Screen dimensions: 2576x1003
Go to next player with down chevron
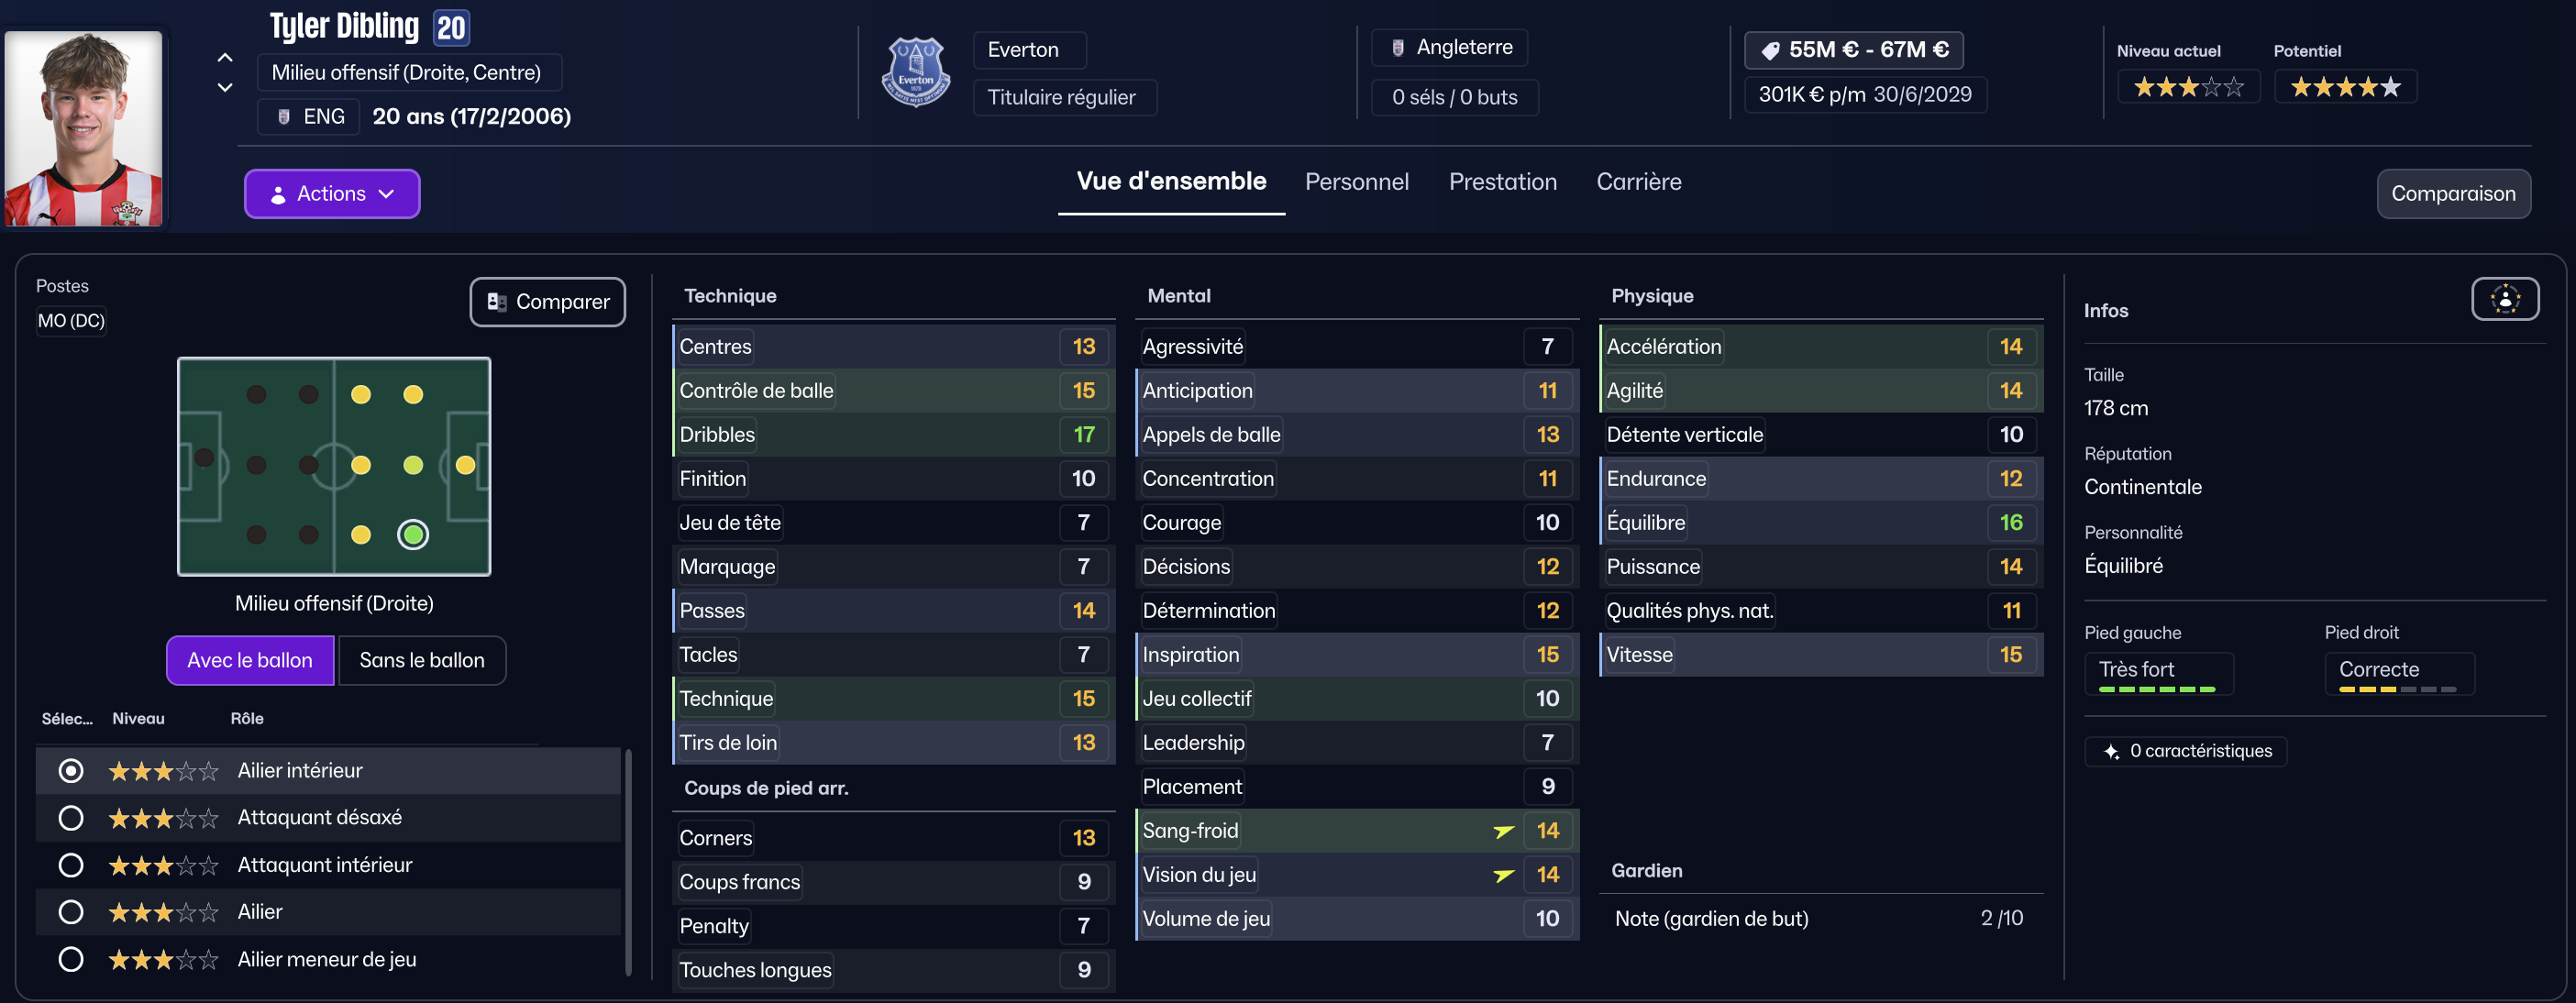click(x=225, y=88)
